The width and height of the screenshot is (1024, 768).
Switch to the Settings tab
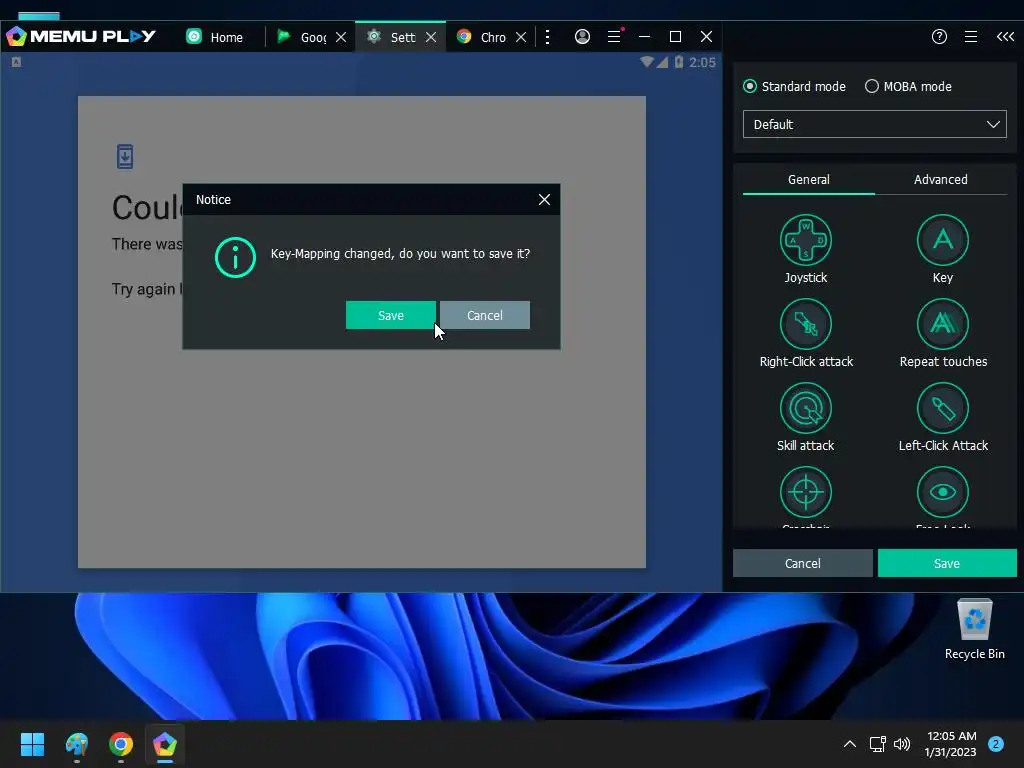pos(392,37)
